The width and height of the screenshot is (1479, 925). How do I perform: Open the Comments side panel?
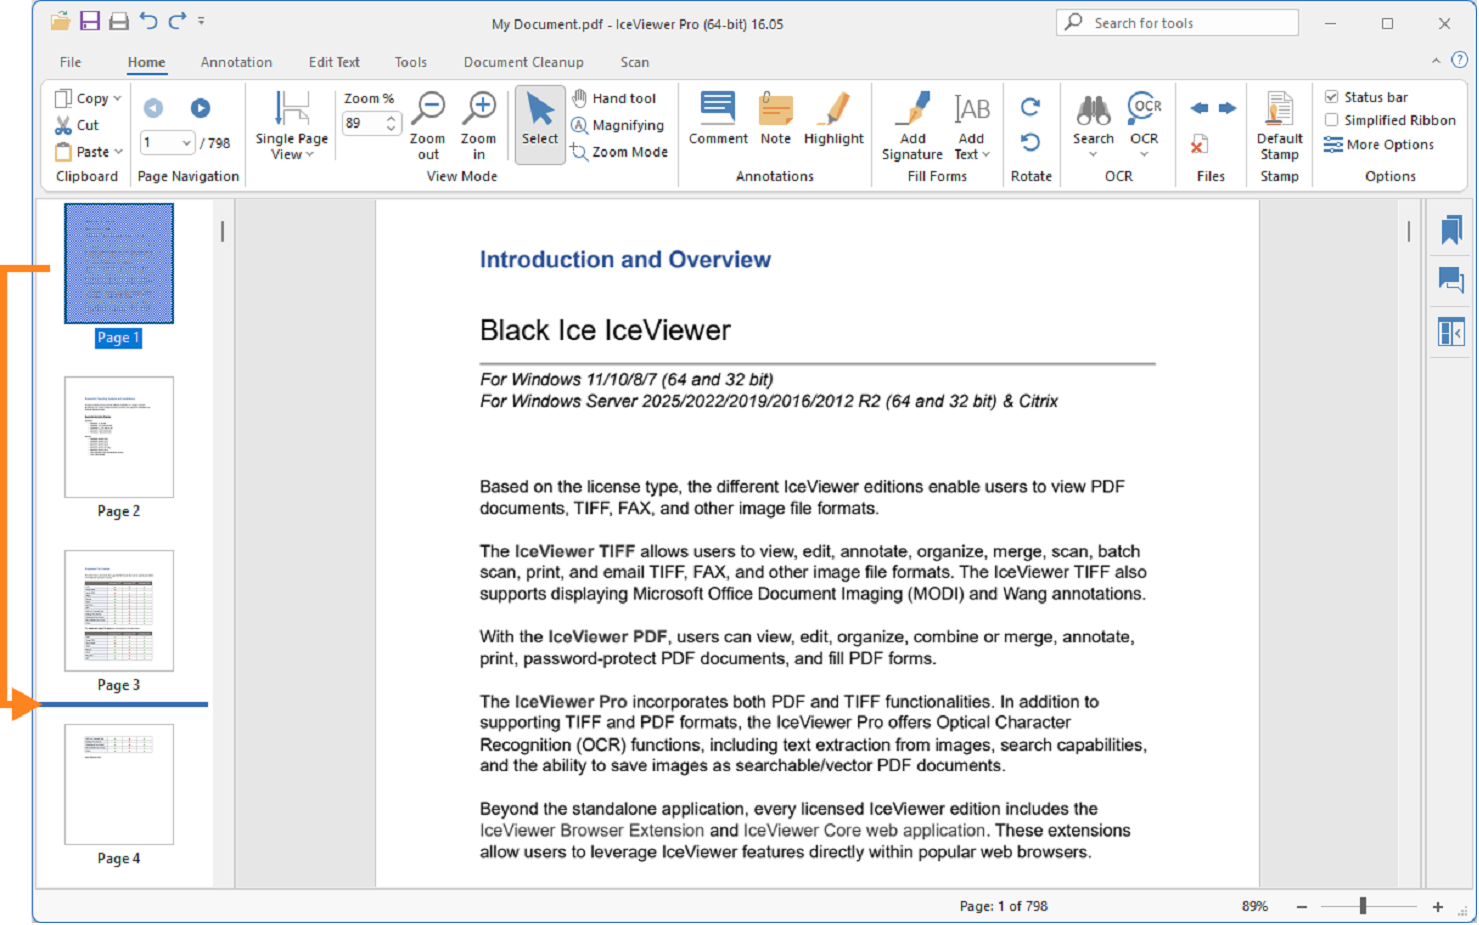coord(1451,279)
